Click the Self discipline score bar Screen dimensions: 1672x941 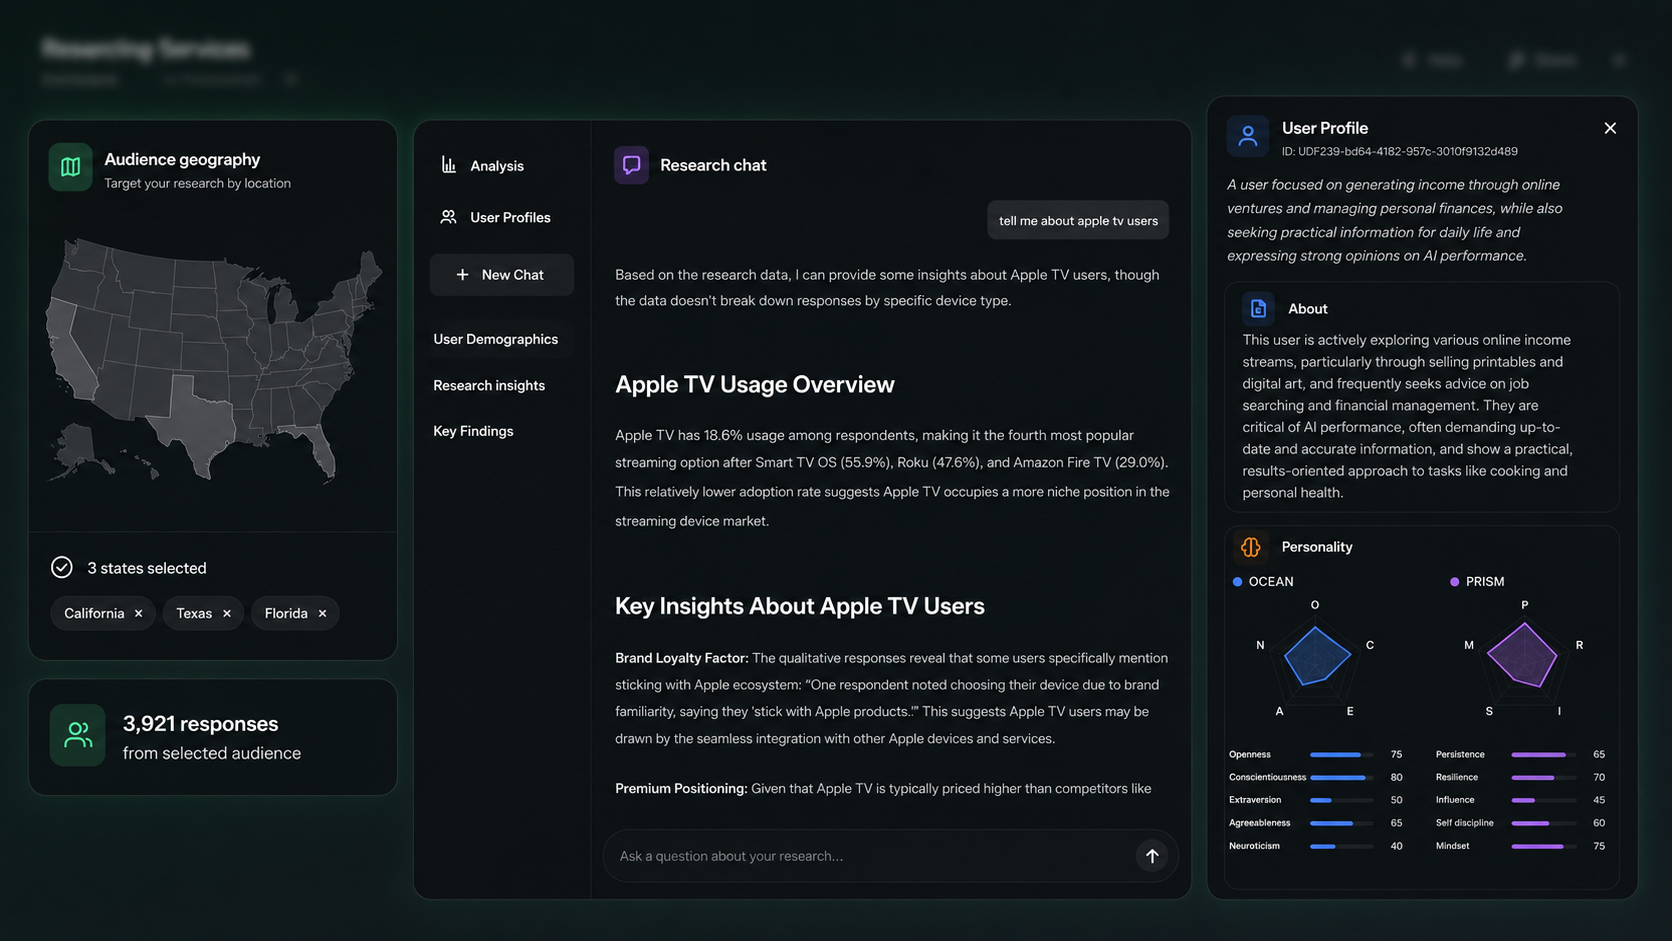[x=1544, y=823]
